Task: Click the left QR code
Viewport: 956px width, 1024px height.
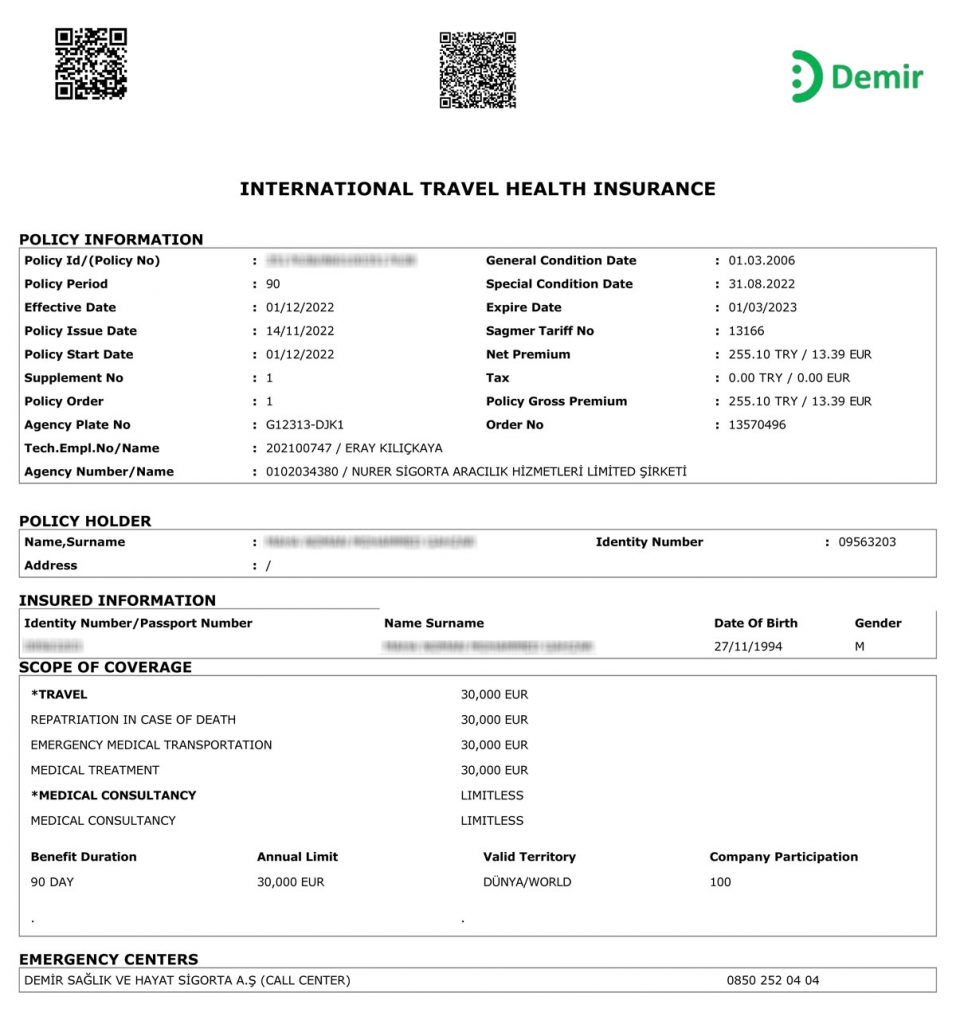Action: (91, 63)
